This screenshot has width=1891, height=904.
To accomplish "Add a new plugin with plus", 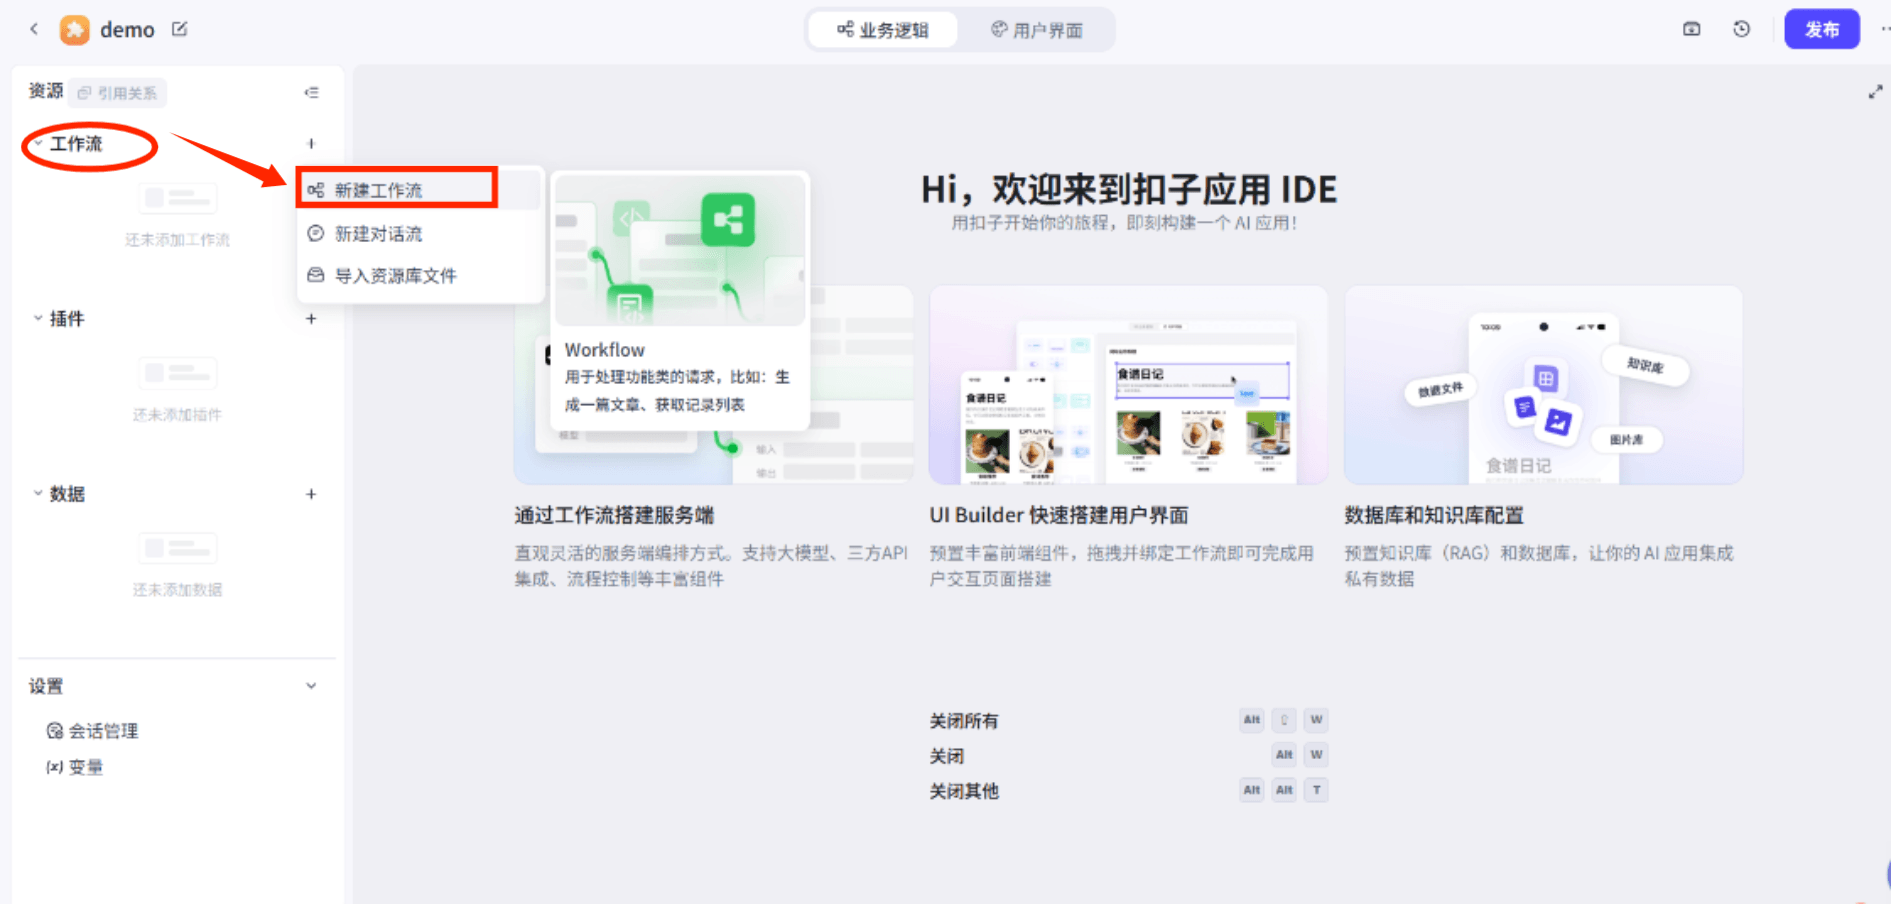I will [311, 319].
